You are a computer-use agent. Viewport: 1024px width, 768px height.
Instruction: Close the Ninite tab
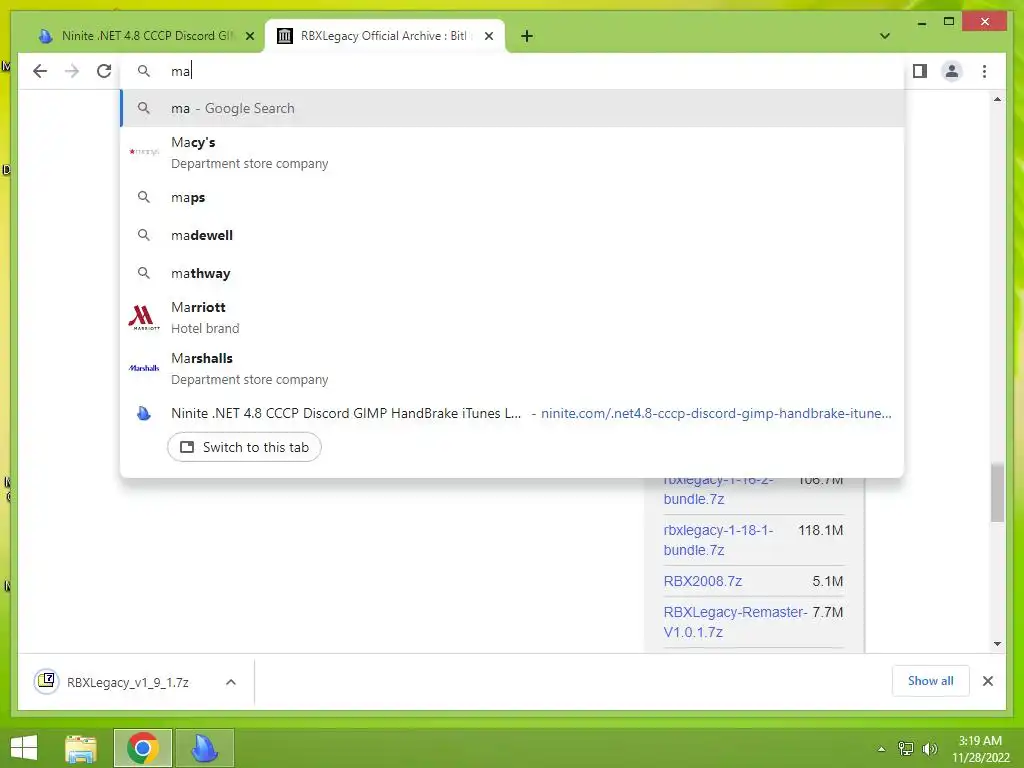249,36
